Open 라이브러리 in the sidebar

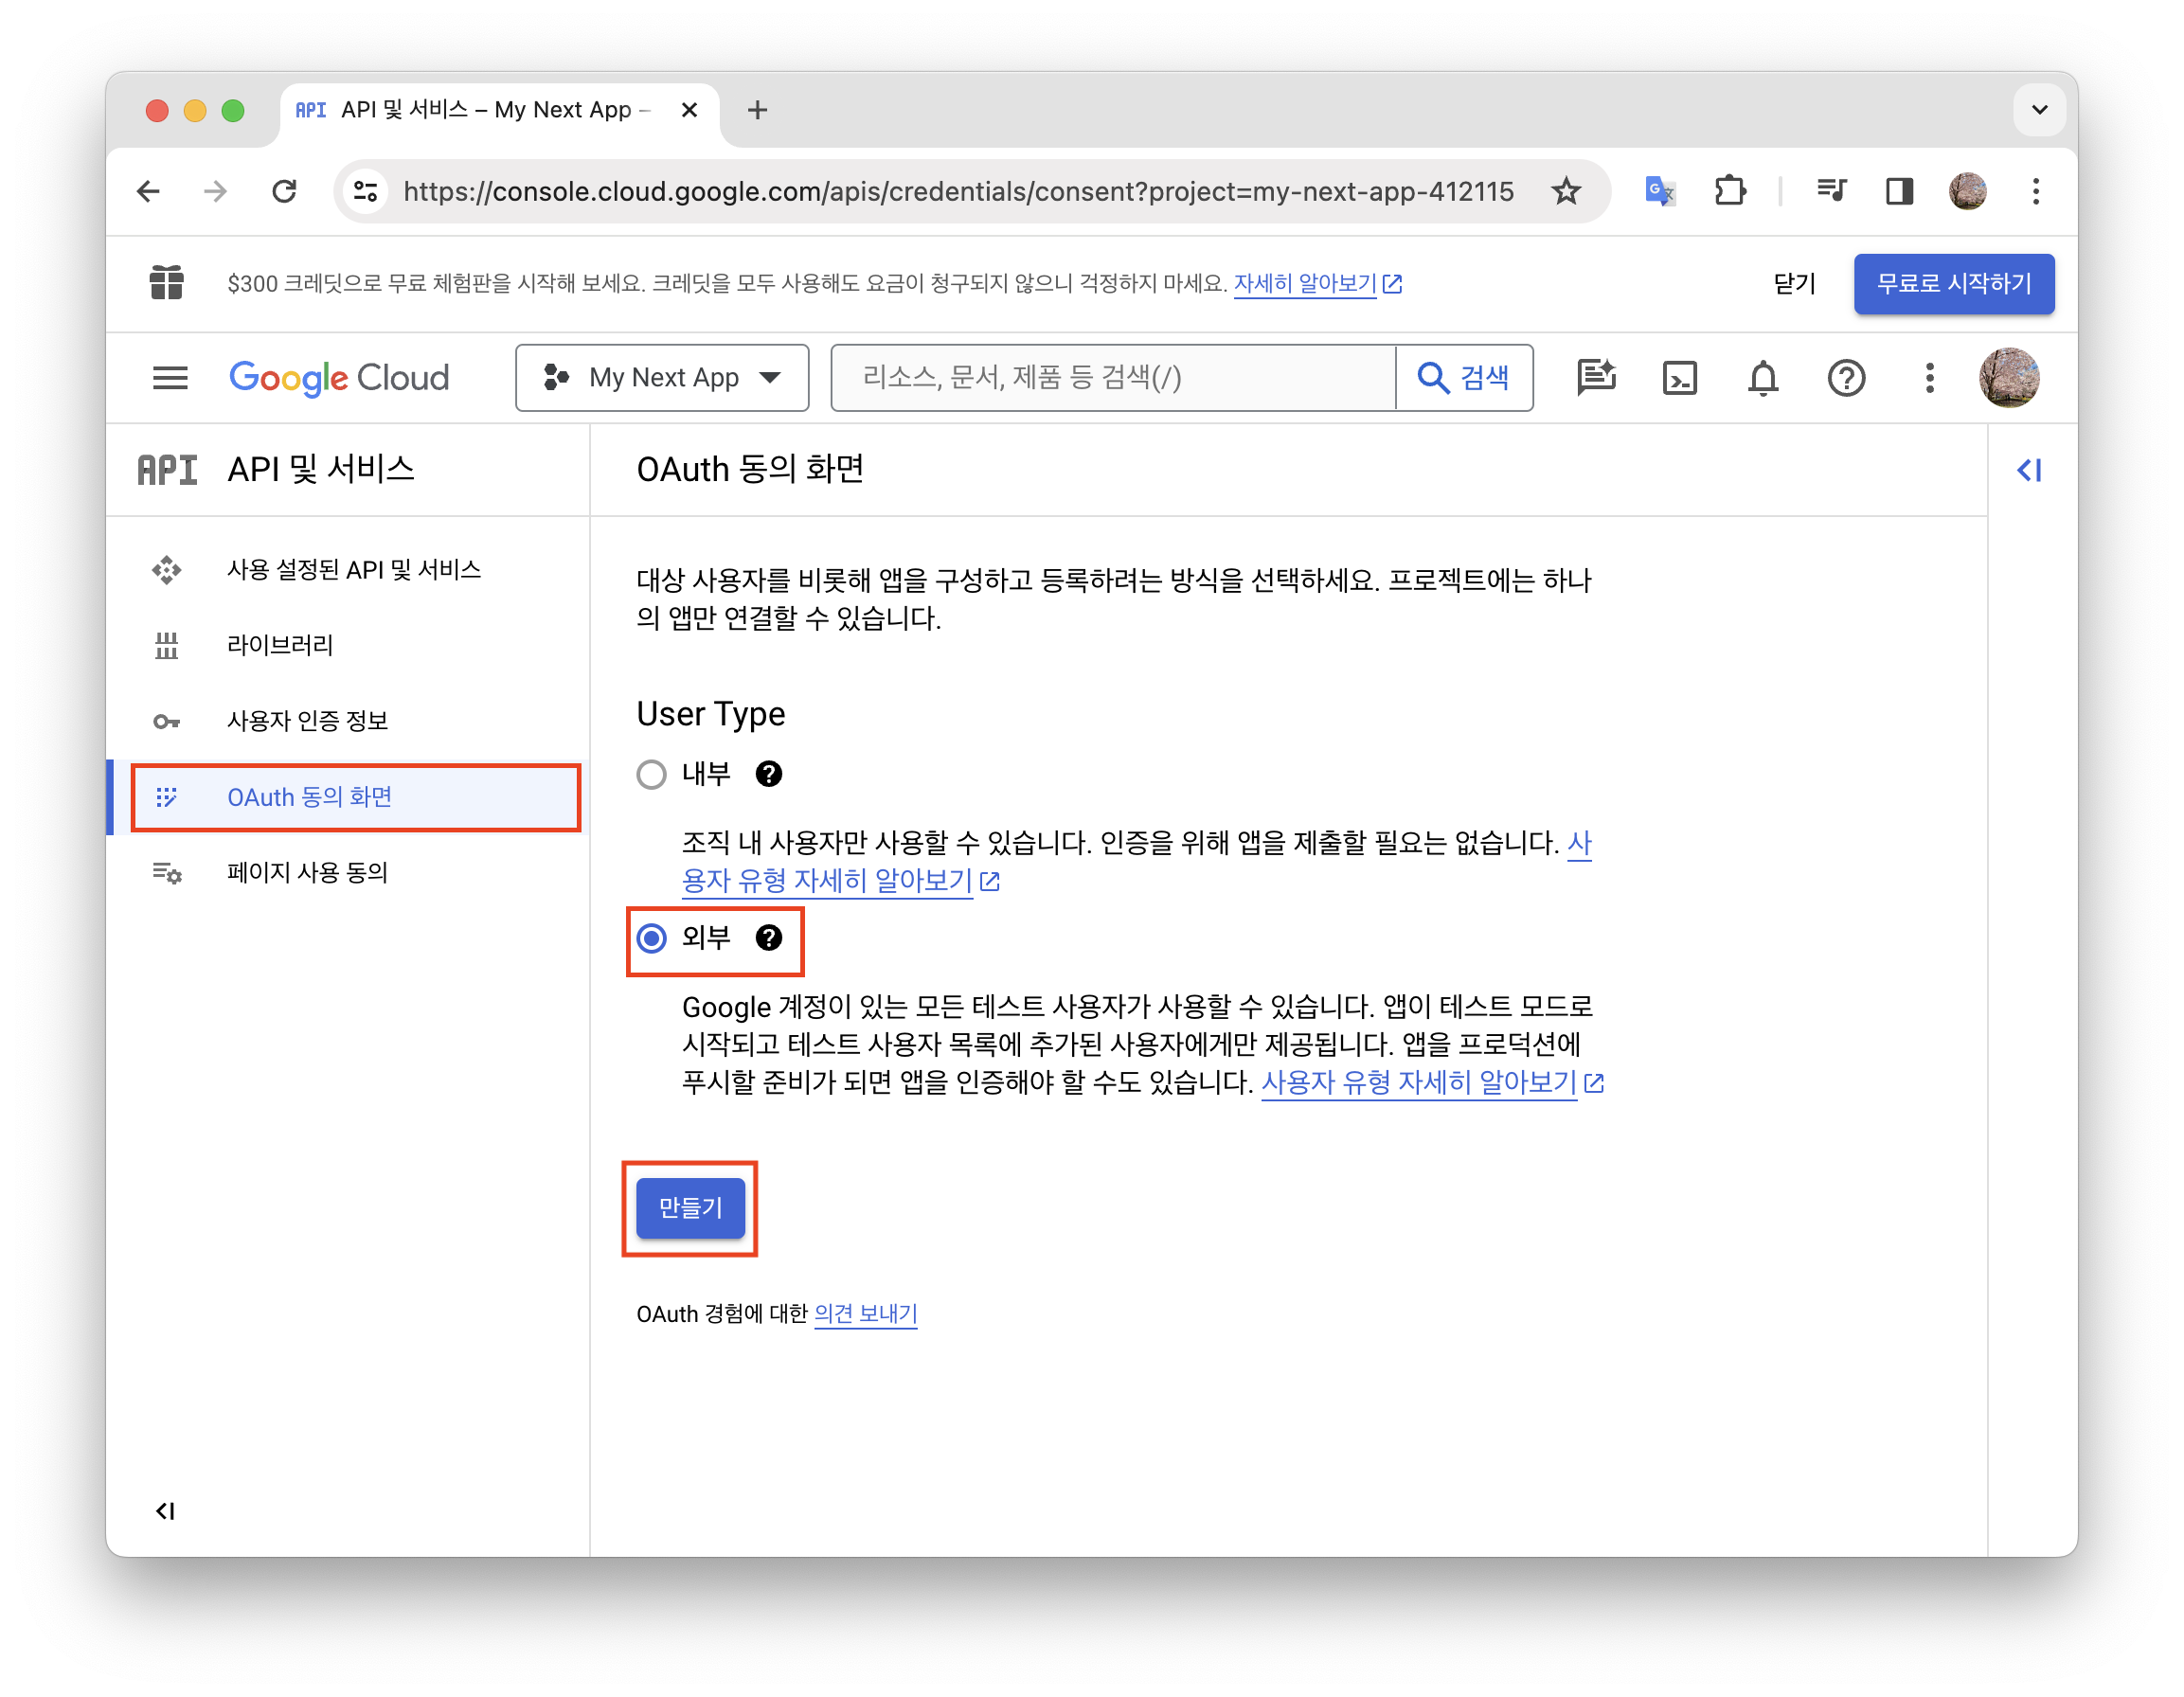pos(280,645)
